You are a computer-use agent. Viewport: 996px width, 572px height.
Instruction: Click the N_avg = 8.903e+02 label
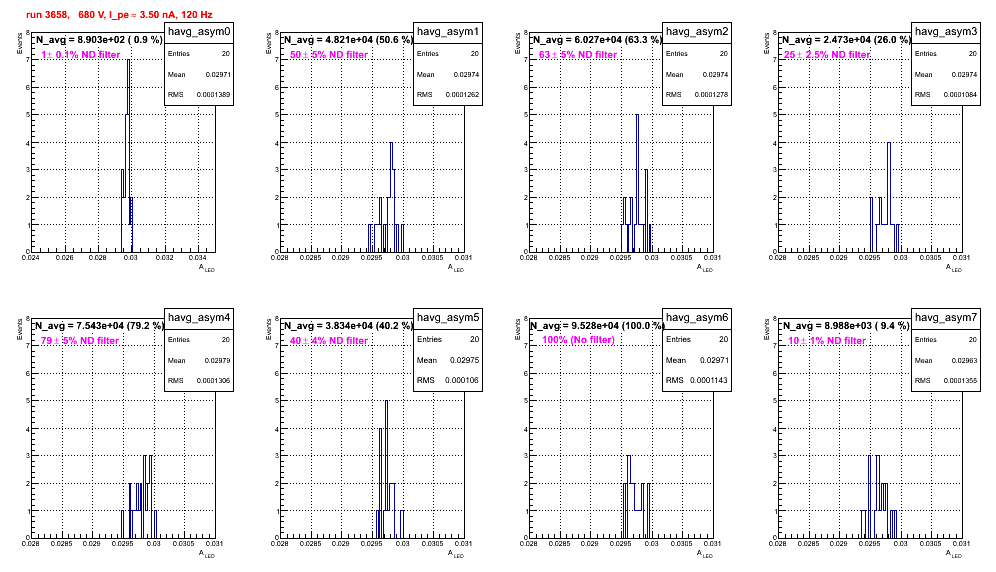(x=98, y=39)
